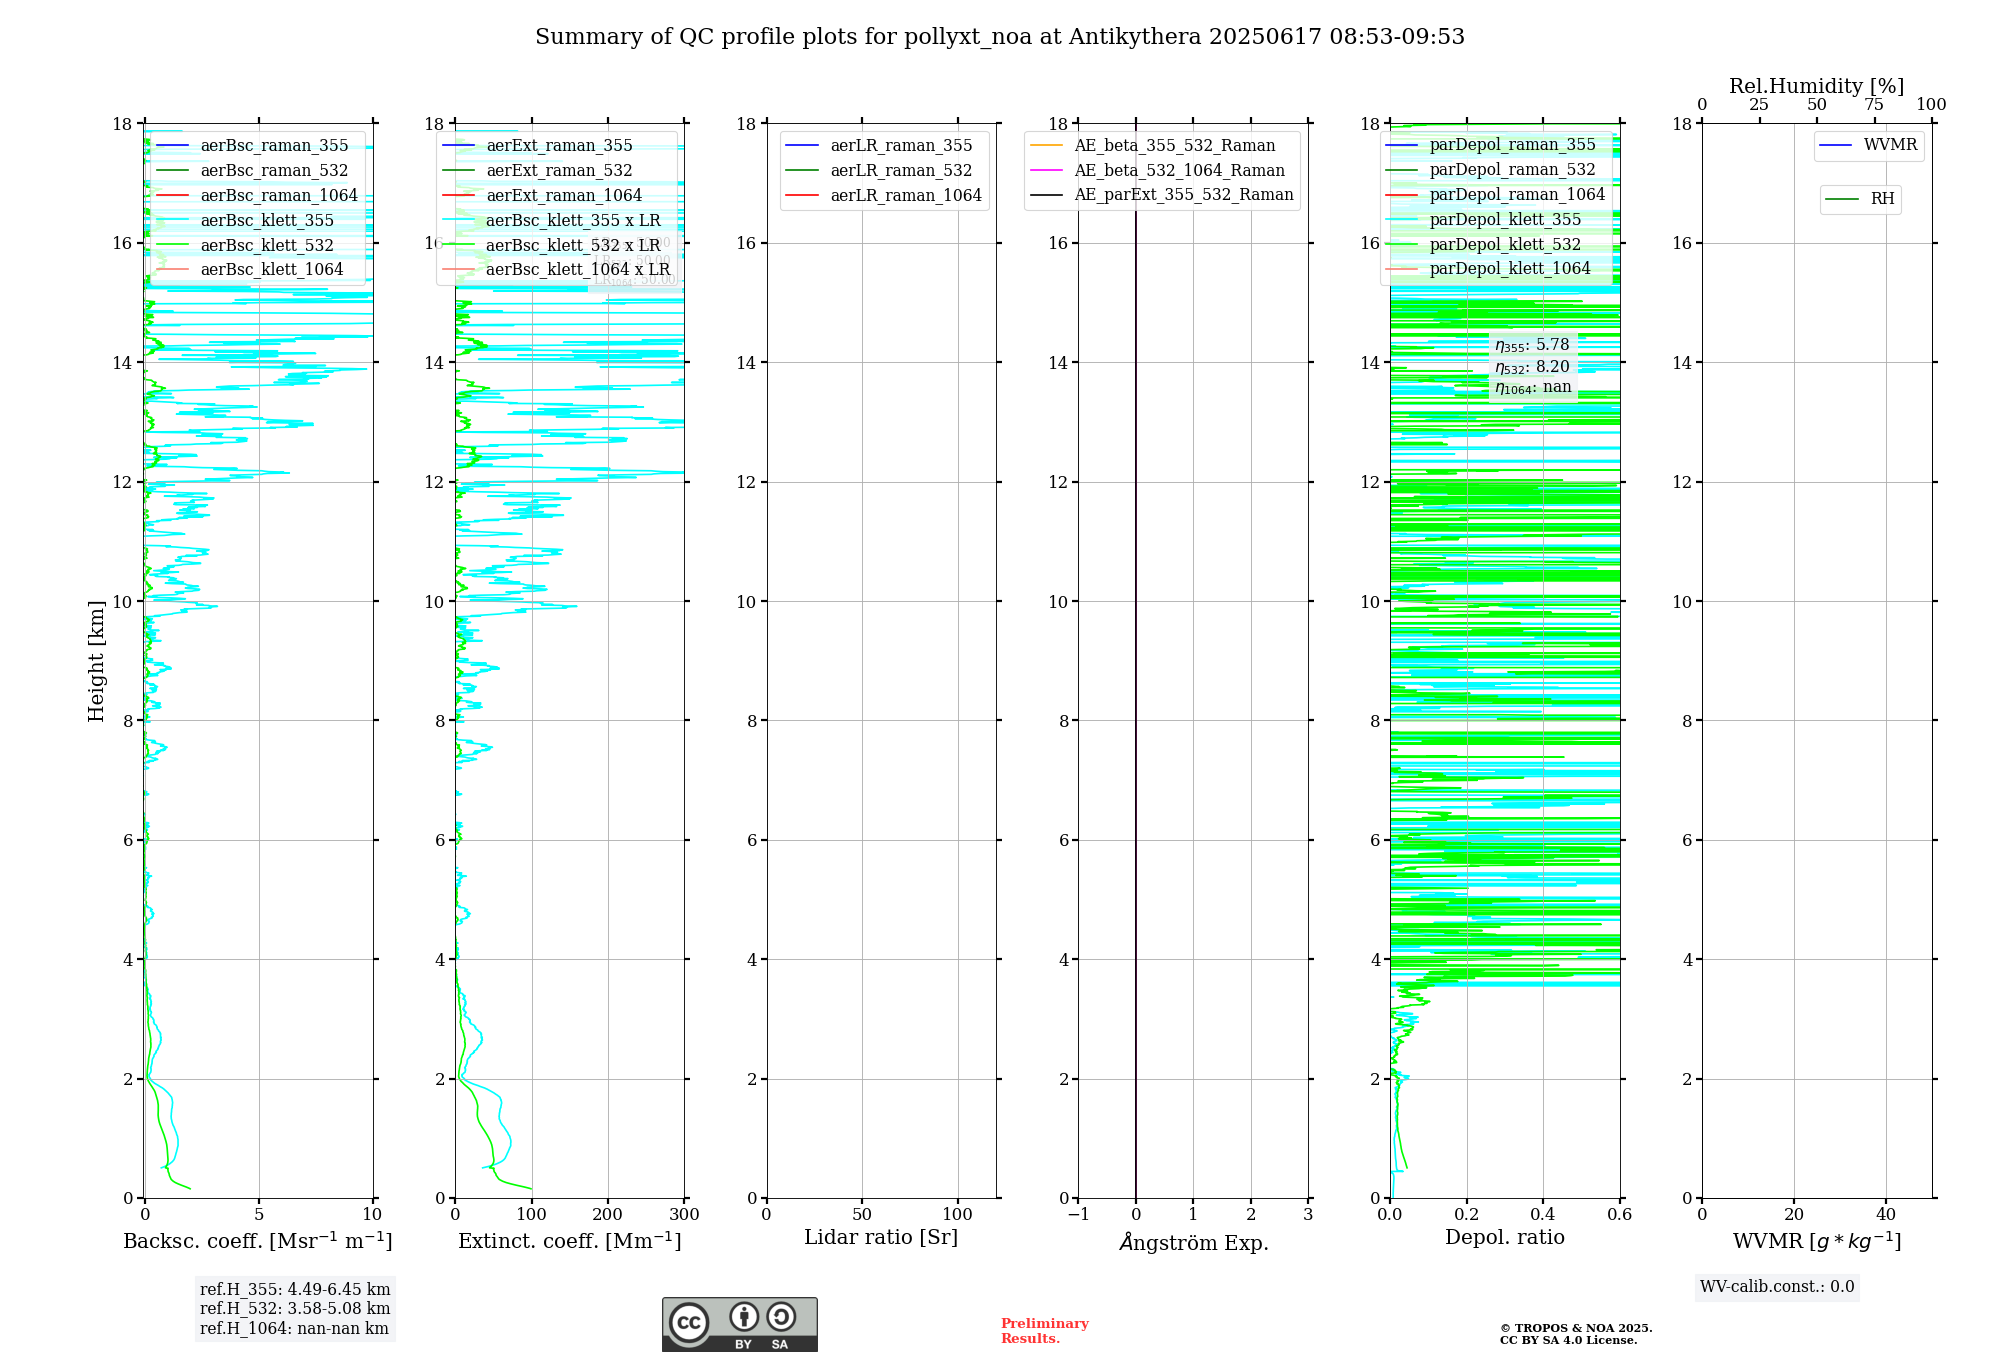Click legend entry aerLR_raman_532
This screenshot has width=2000, height=1360.
tap(879, 171)
